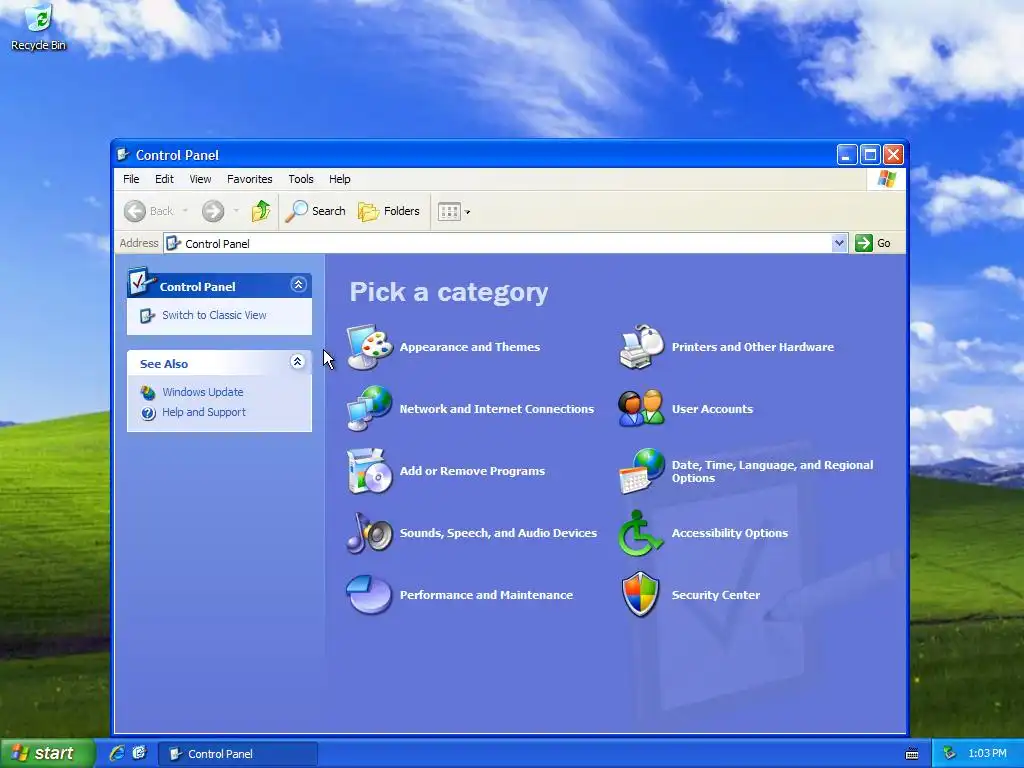
Task: Click the Accessibility Options text link
Action: 729,533
